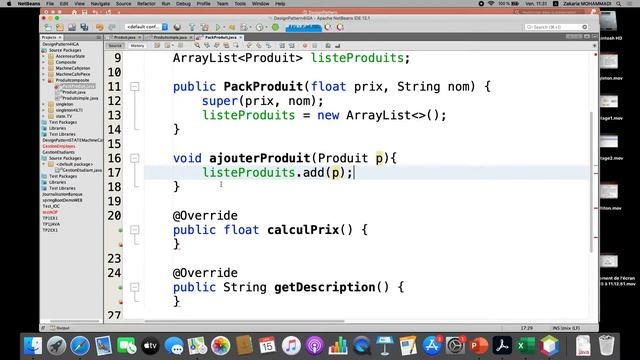
Task: Open Photos app from the Dock
Action: pyautogui.click(x=220, y=346)
